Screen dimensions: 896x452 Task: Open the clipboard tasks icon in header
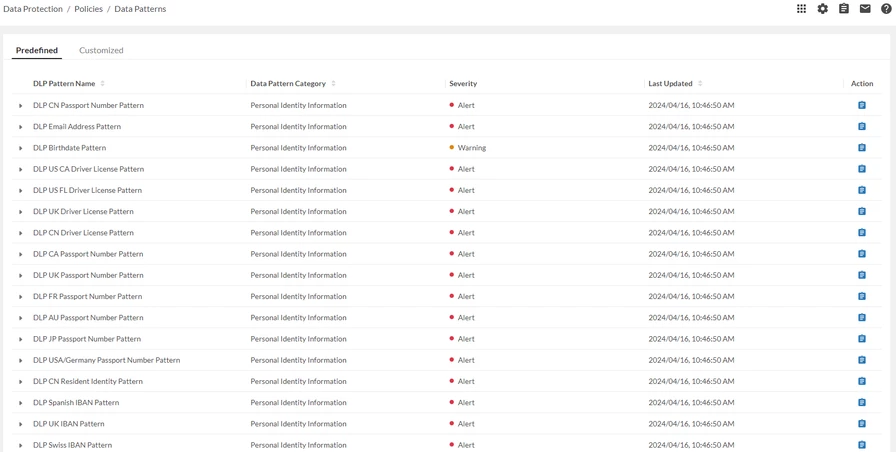pyautogui.click(x=843, y=9)
